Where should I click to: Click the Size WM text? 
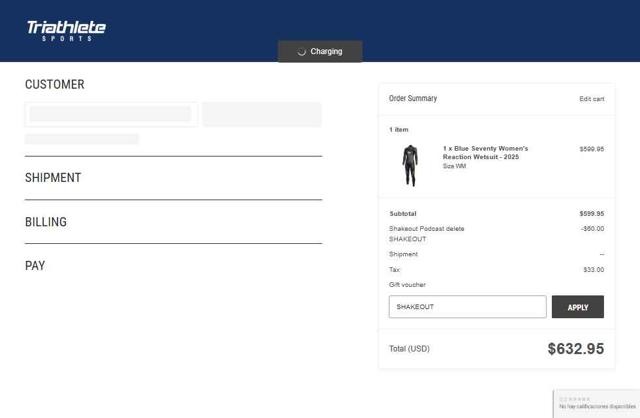point(454,166)
